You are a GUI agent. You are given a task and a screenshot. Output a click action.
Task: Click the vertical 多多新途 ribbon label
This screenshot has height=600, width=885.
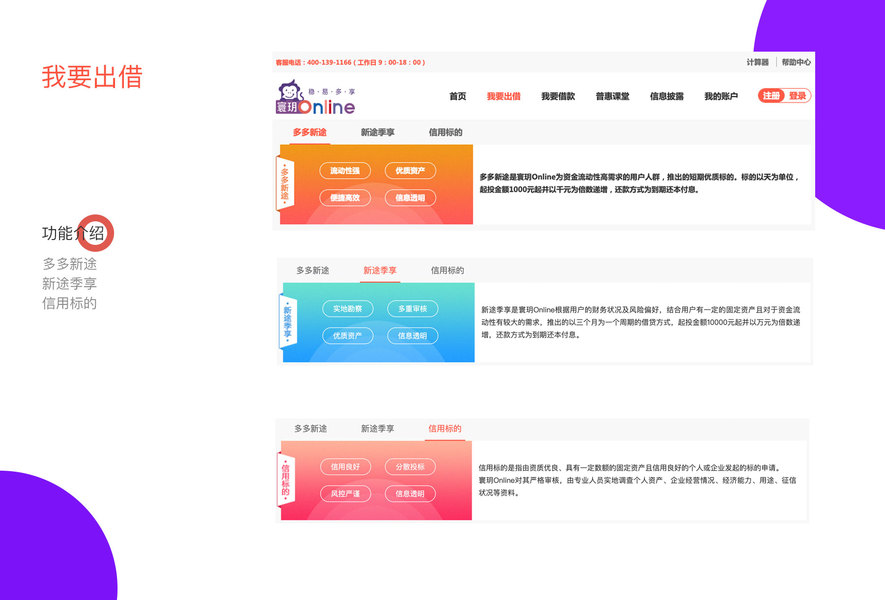point(284,183)
